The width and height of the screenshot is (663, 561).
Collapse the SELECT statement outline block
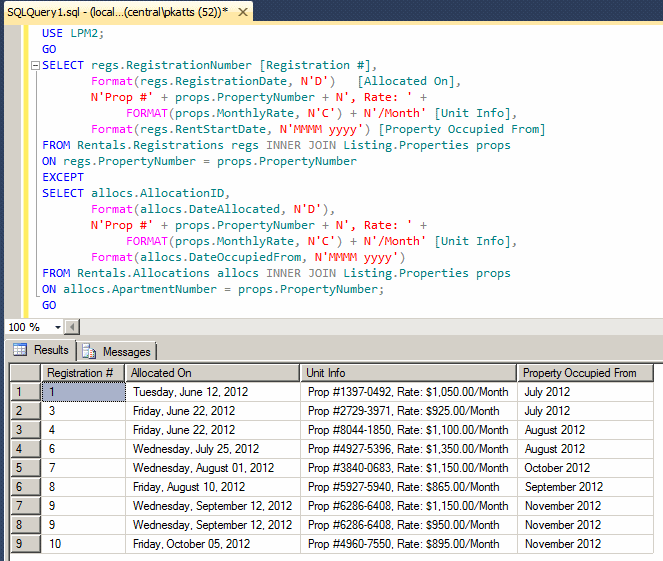click(x=36, y=66)
